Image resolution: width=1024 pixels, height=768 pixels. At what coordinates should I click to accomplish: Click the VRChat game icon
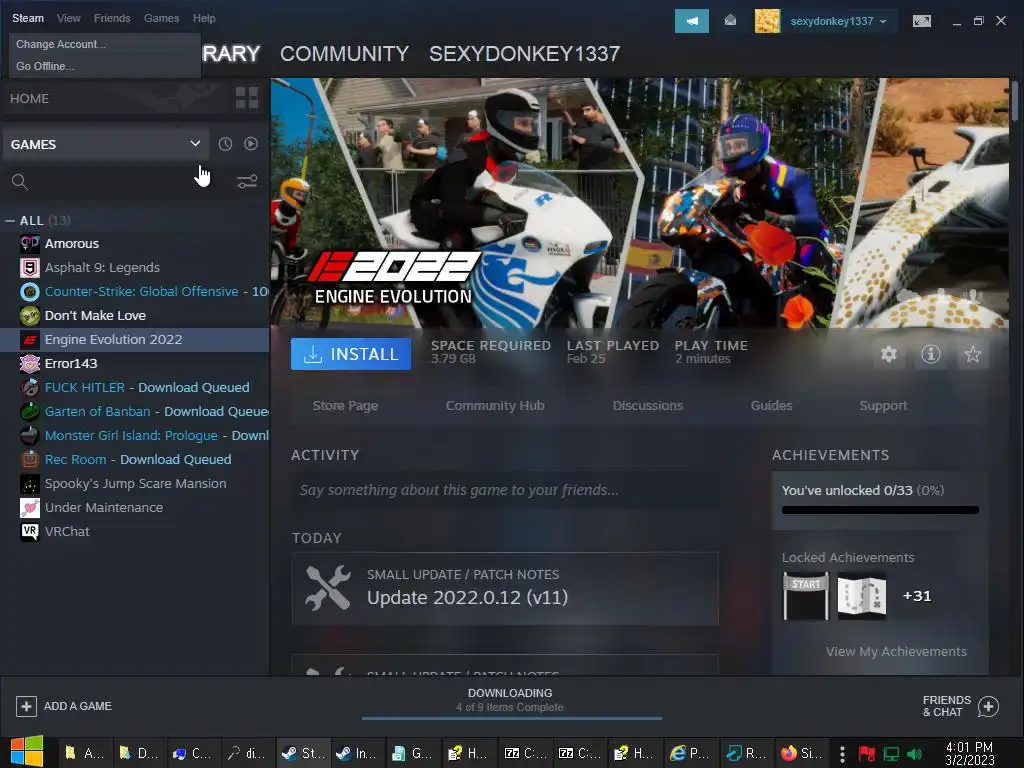click(x=29, y=532)
